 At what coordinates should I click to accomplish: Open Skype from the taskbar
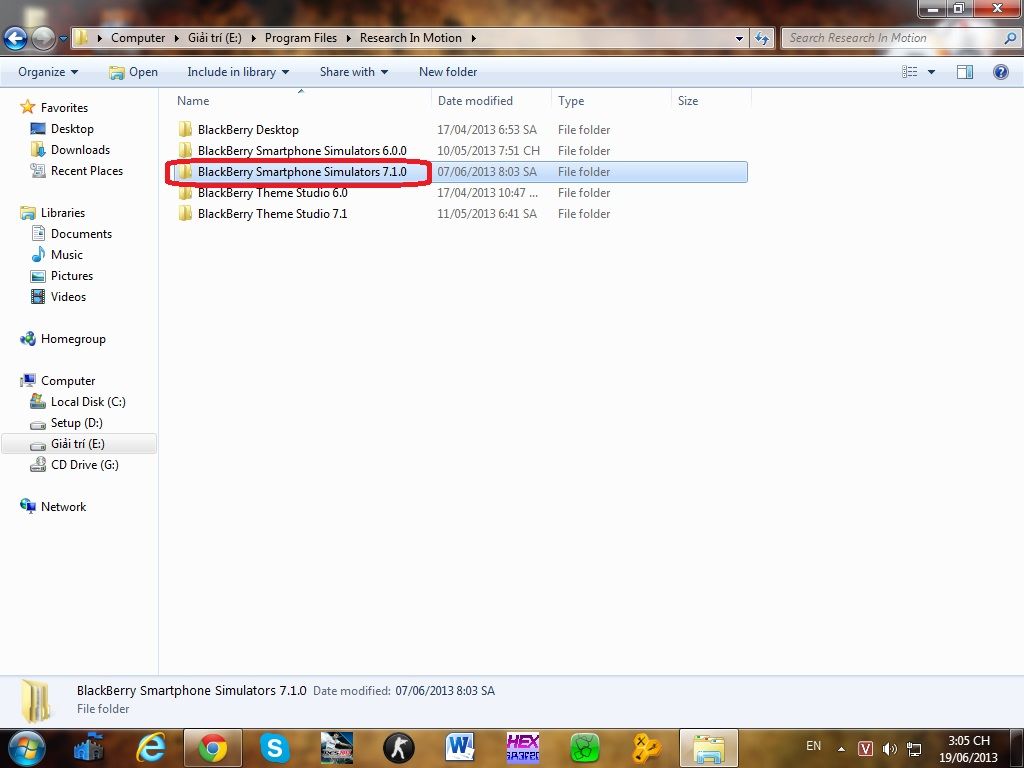pyautogui.click(x=274, y=748)
